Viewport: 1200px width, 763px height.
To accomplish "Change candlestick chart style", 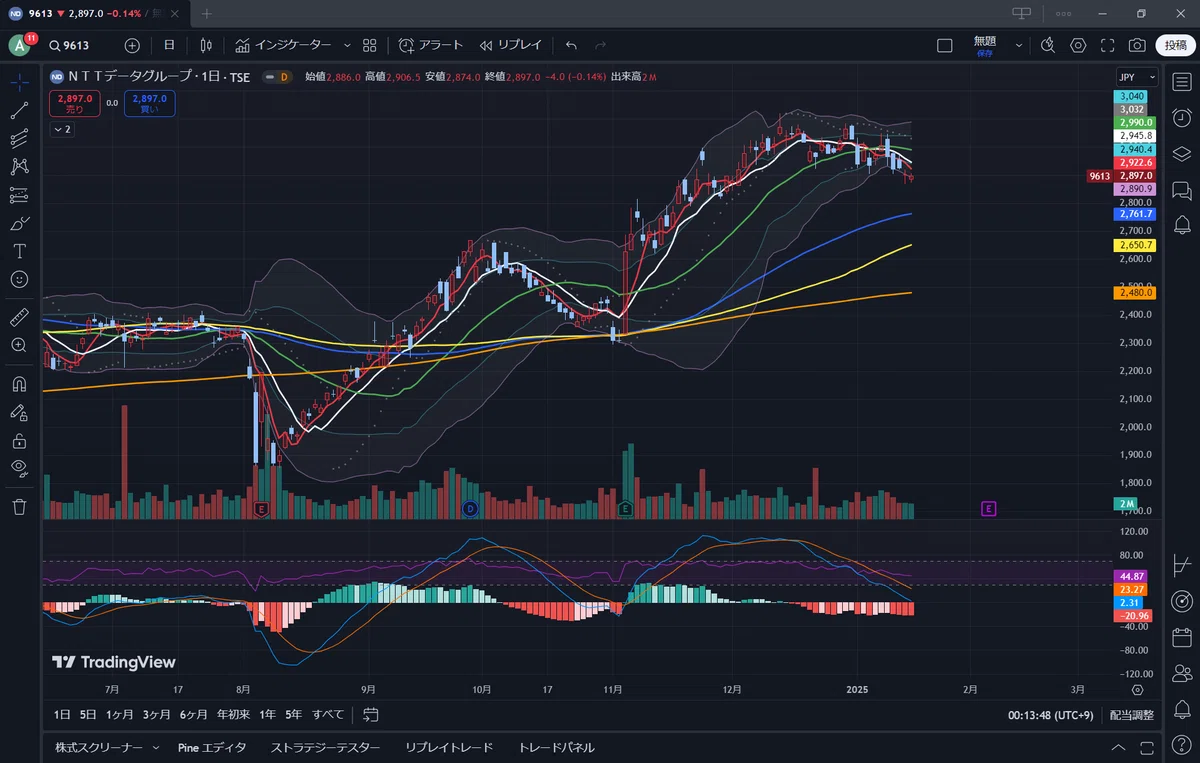I will coord(206,45).
